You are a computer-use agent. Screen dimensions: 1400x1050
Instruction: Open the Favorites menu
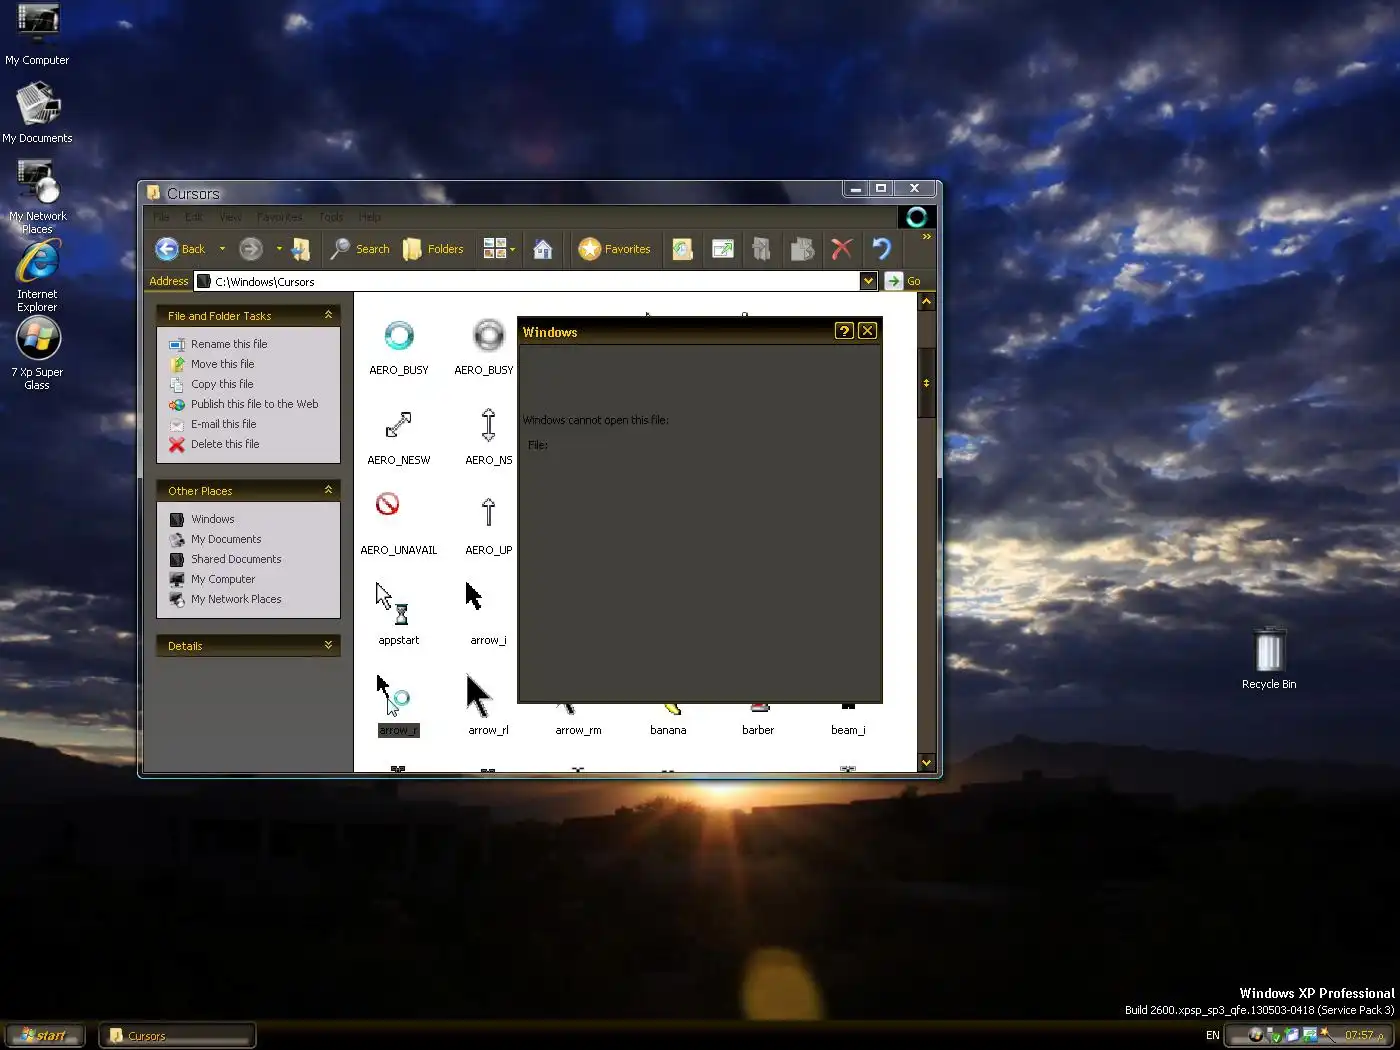(279, 217)
